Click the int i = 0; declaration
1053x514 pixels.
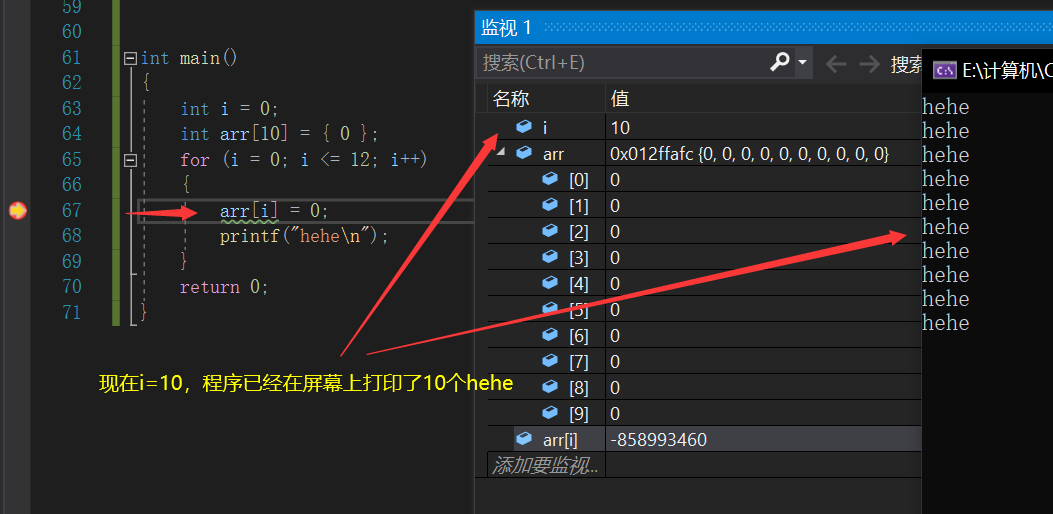[x=229, y=109]
